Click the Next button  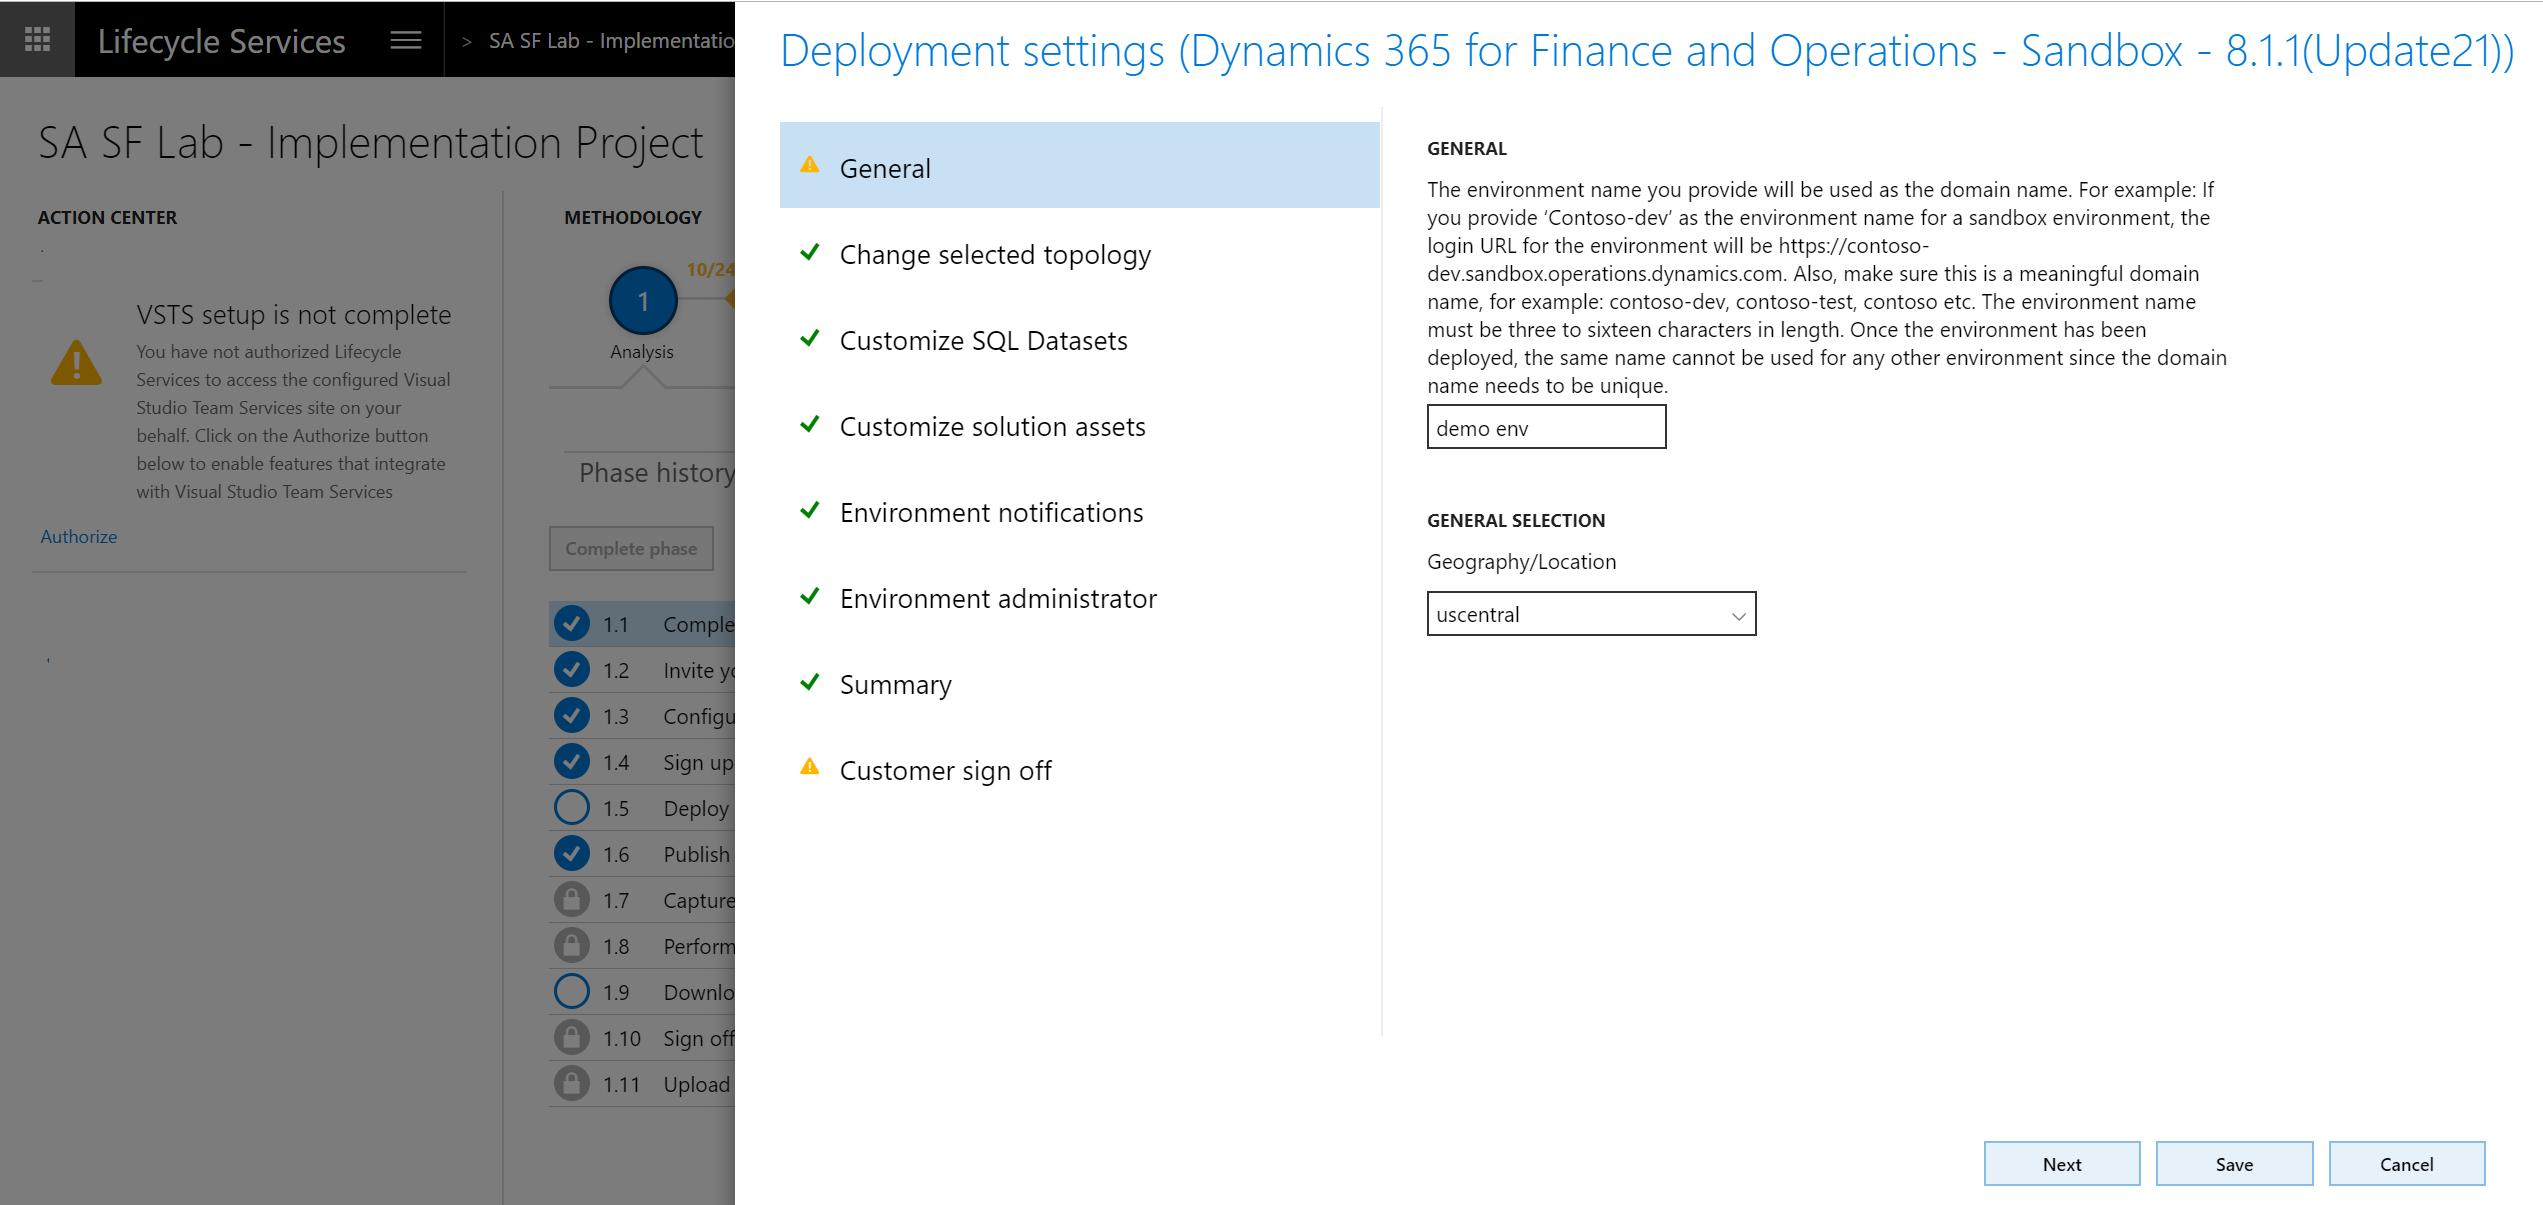pos(2061,1163)
